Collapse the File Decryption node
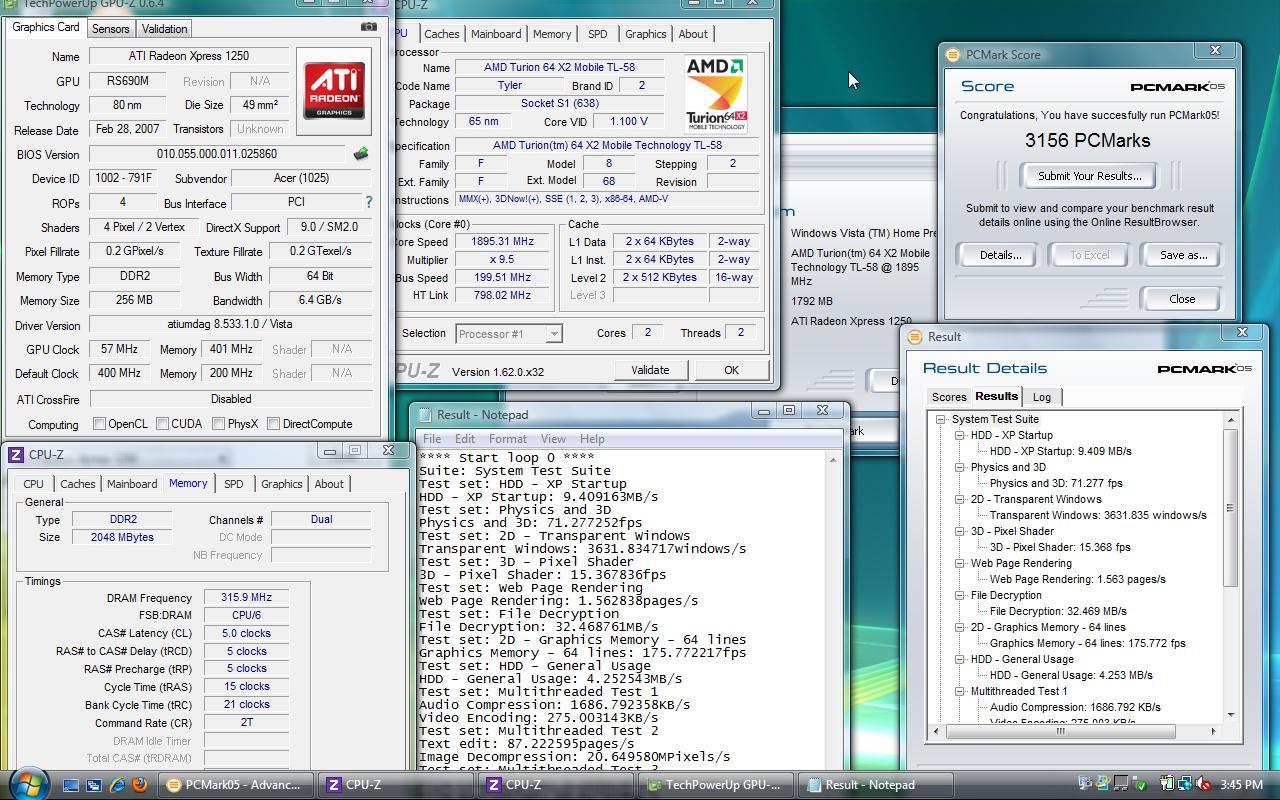 pos(959,595)
